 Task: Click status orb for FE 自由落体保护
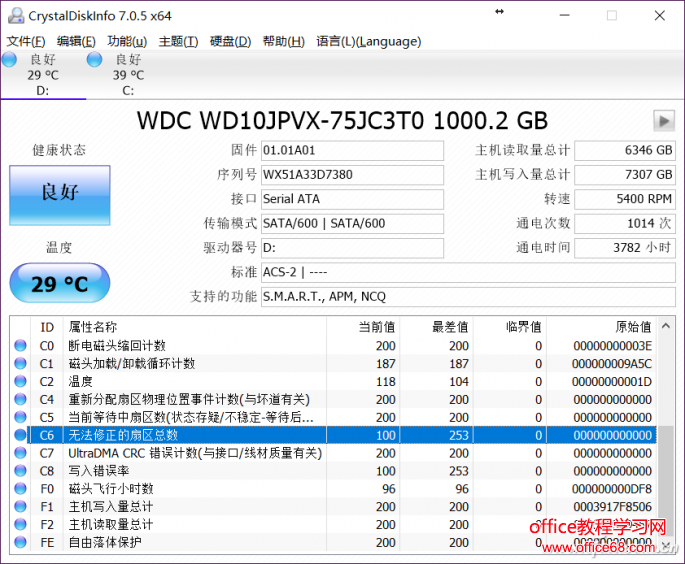click(x=21, y=543)
